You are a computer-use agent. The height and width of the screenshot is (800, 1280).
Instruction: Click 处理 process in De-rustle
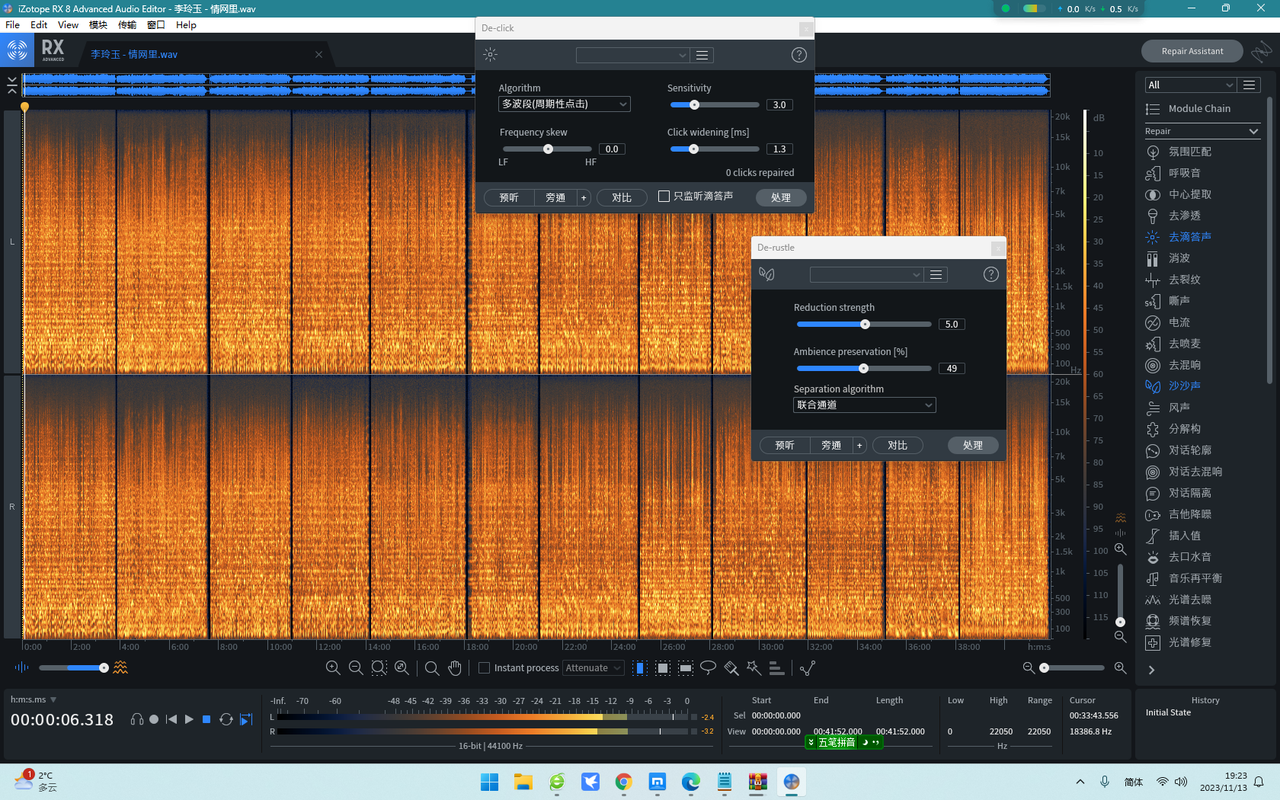[x=973, y=445]
